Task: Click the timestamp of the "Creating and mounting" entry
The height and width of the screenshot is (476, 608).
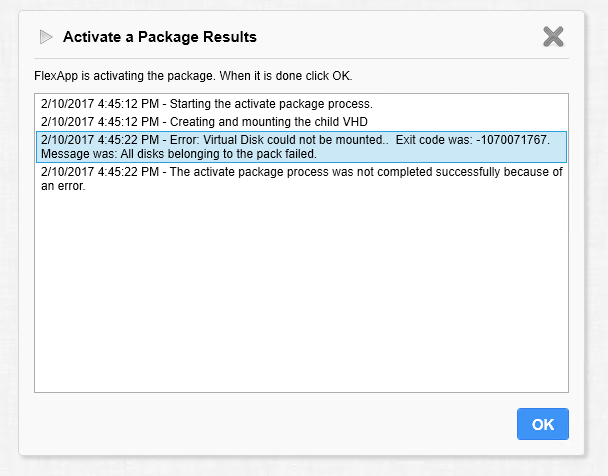Action: [x=93, y=121]
